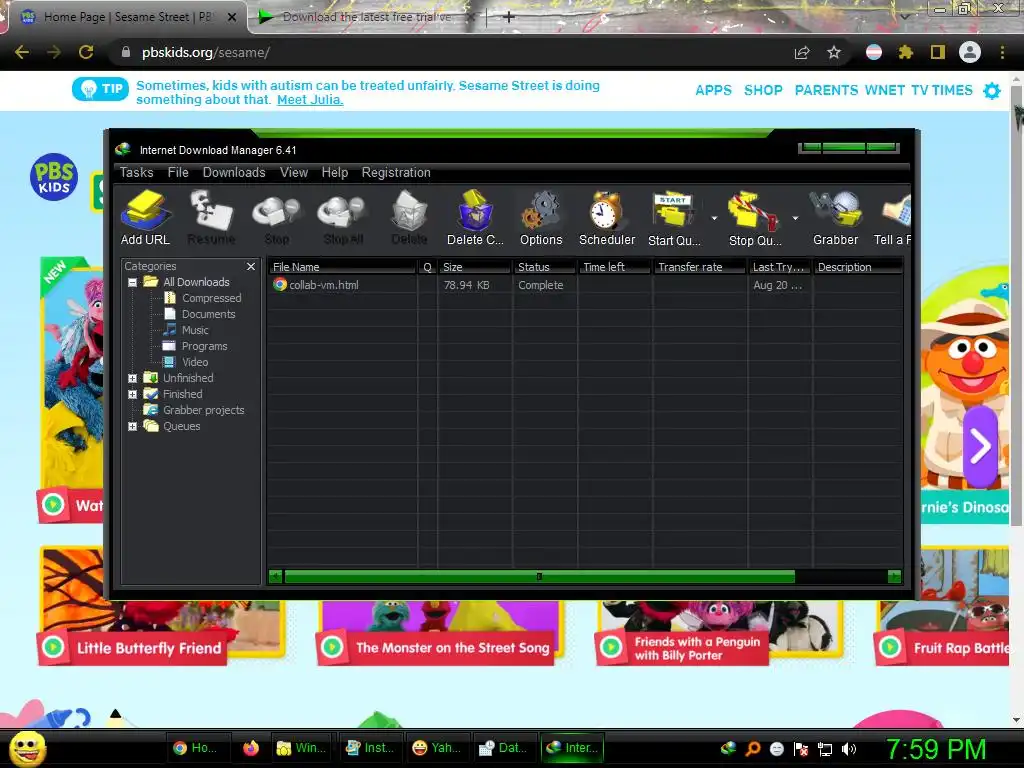
Task: Open APPS link on PBS Kids
Action: click(713, 90)
